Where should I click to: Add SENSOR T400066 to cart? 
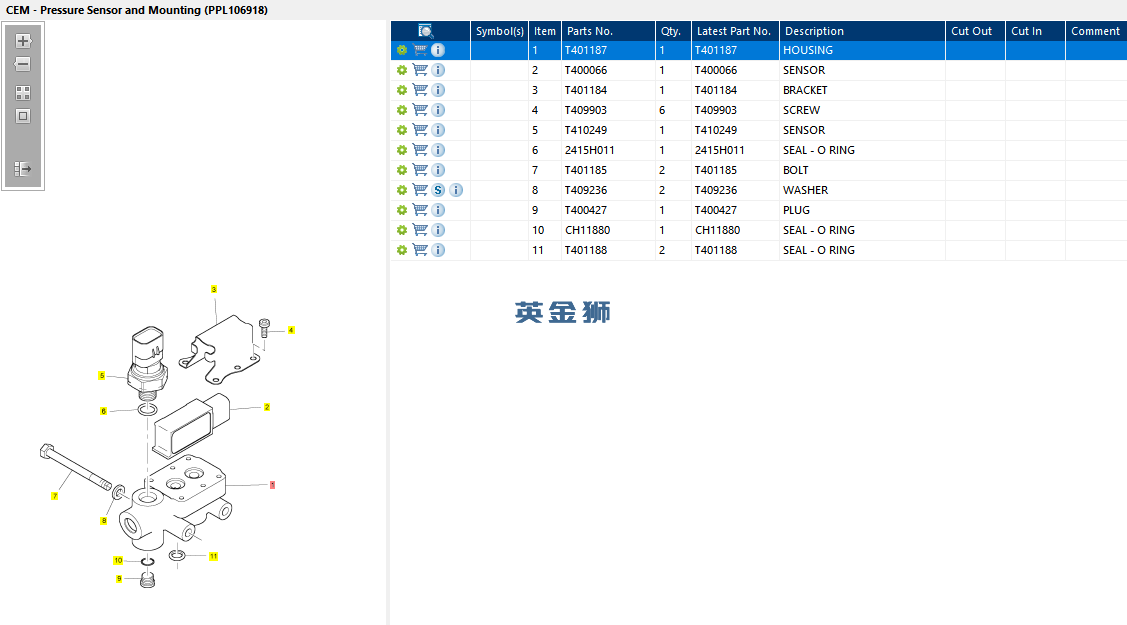[x=420, y=70]
